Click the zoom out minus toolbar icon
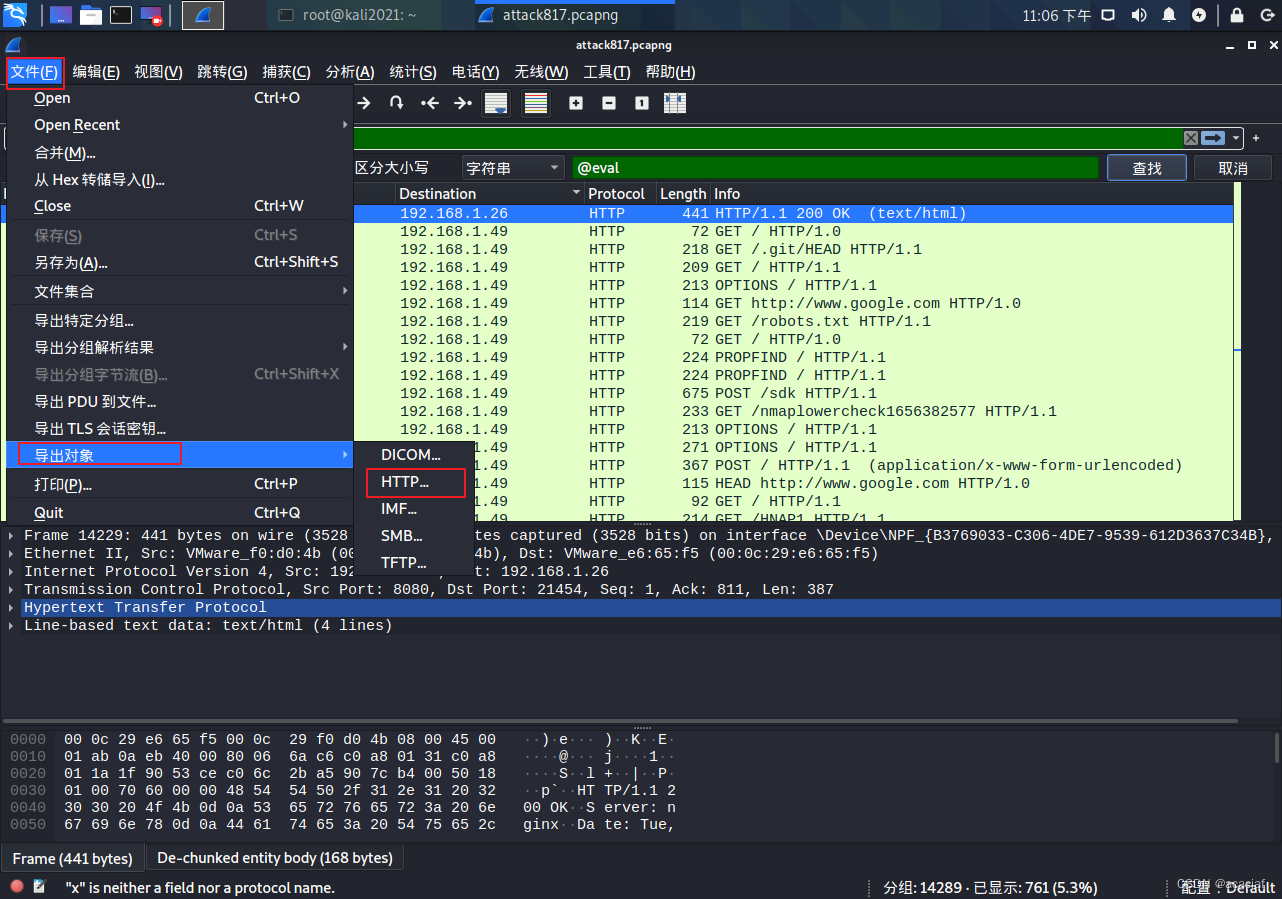This screenshot has height=899, width=1282. pyautogui.click(x=609, y=103)
